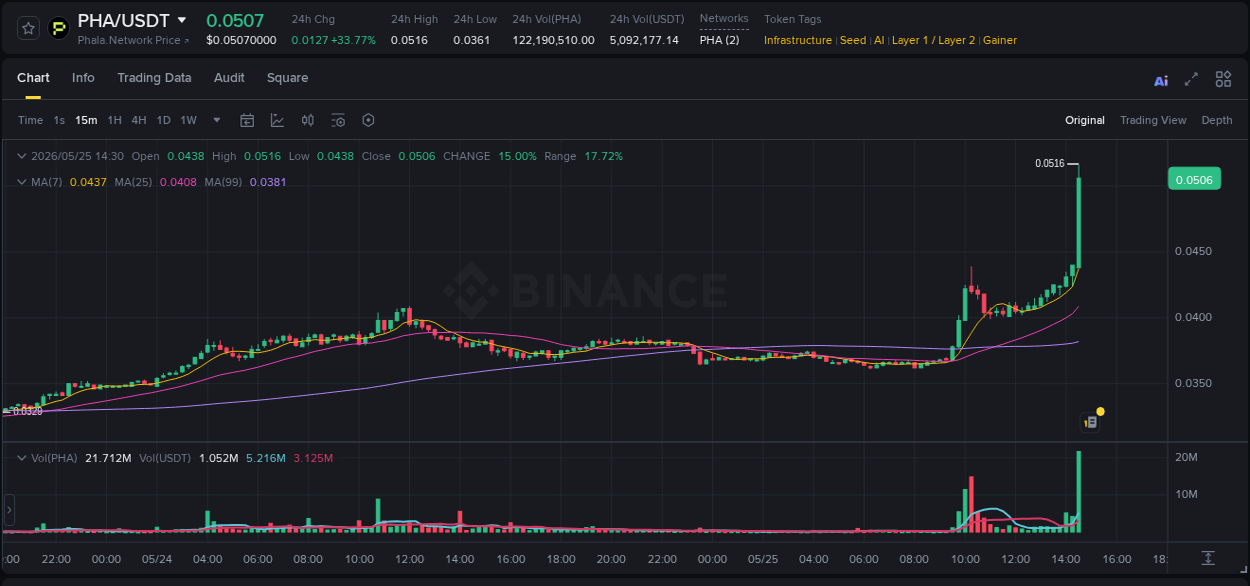Select the 4H interval
Image resolution: width=1250 pixels, height=586 pixels.
pos(138,120)
